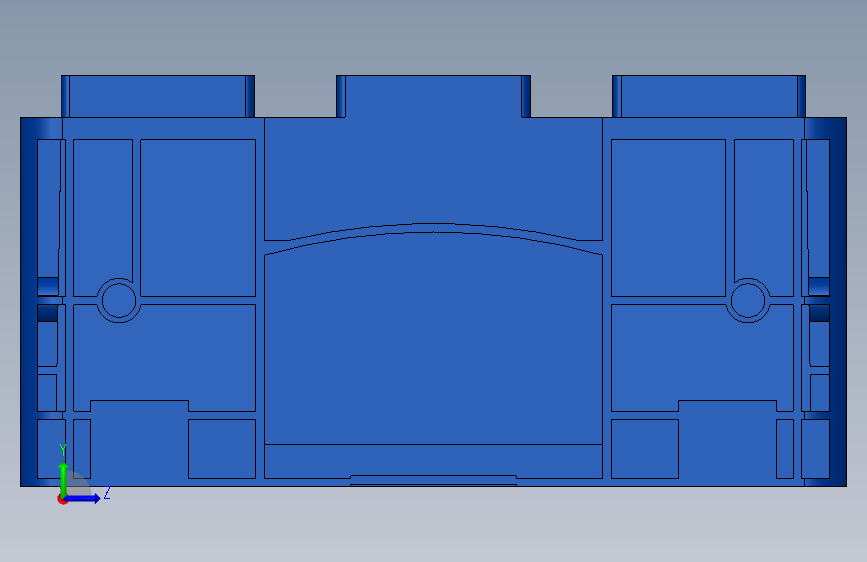Click the green Y axis arrow of the triad

[x=64, y=478]
